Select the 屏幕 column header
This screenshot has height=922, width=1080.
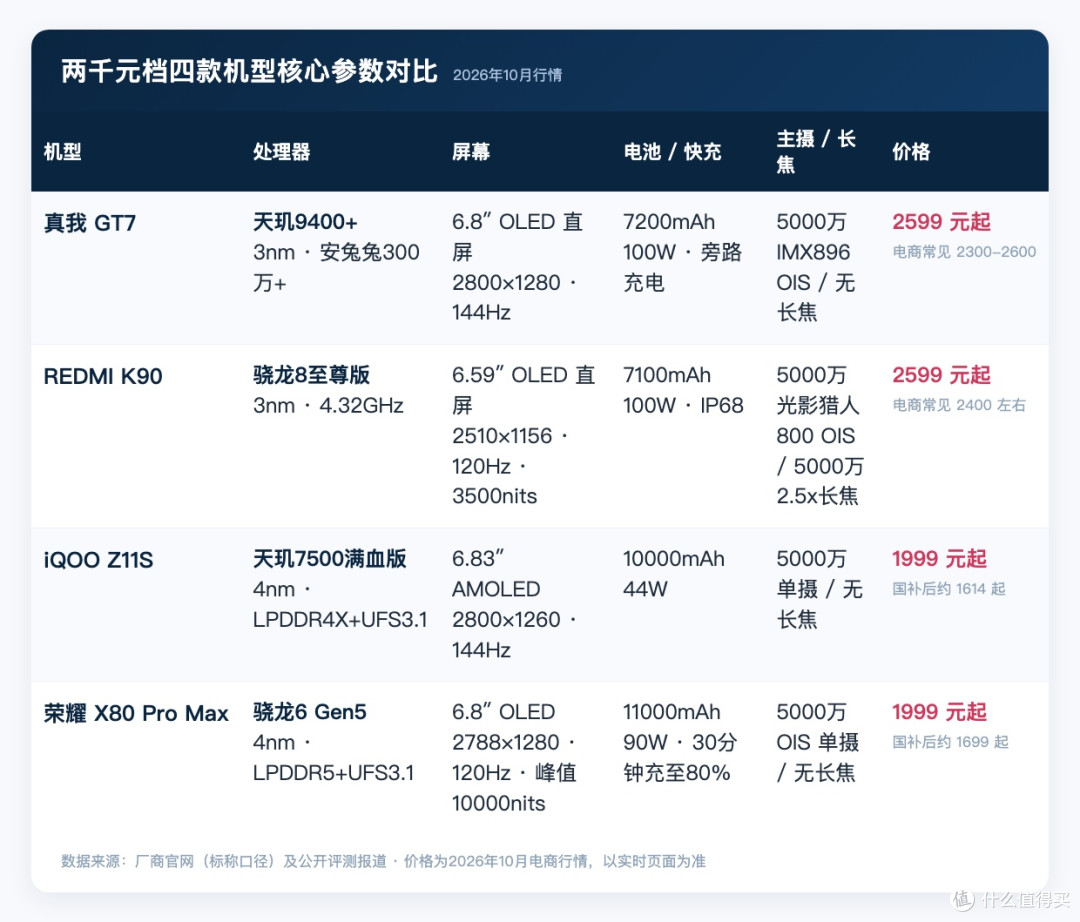tap(471, 151)
